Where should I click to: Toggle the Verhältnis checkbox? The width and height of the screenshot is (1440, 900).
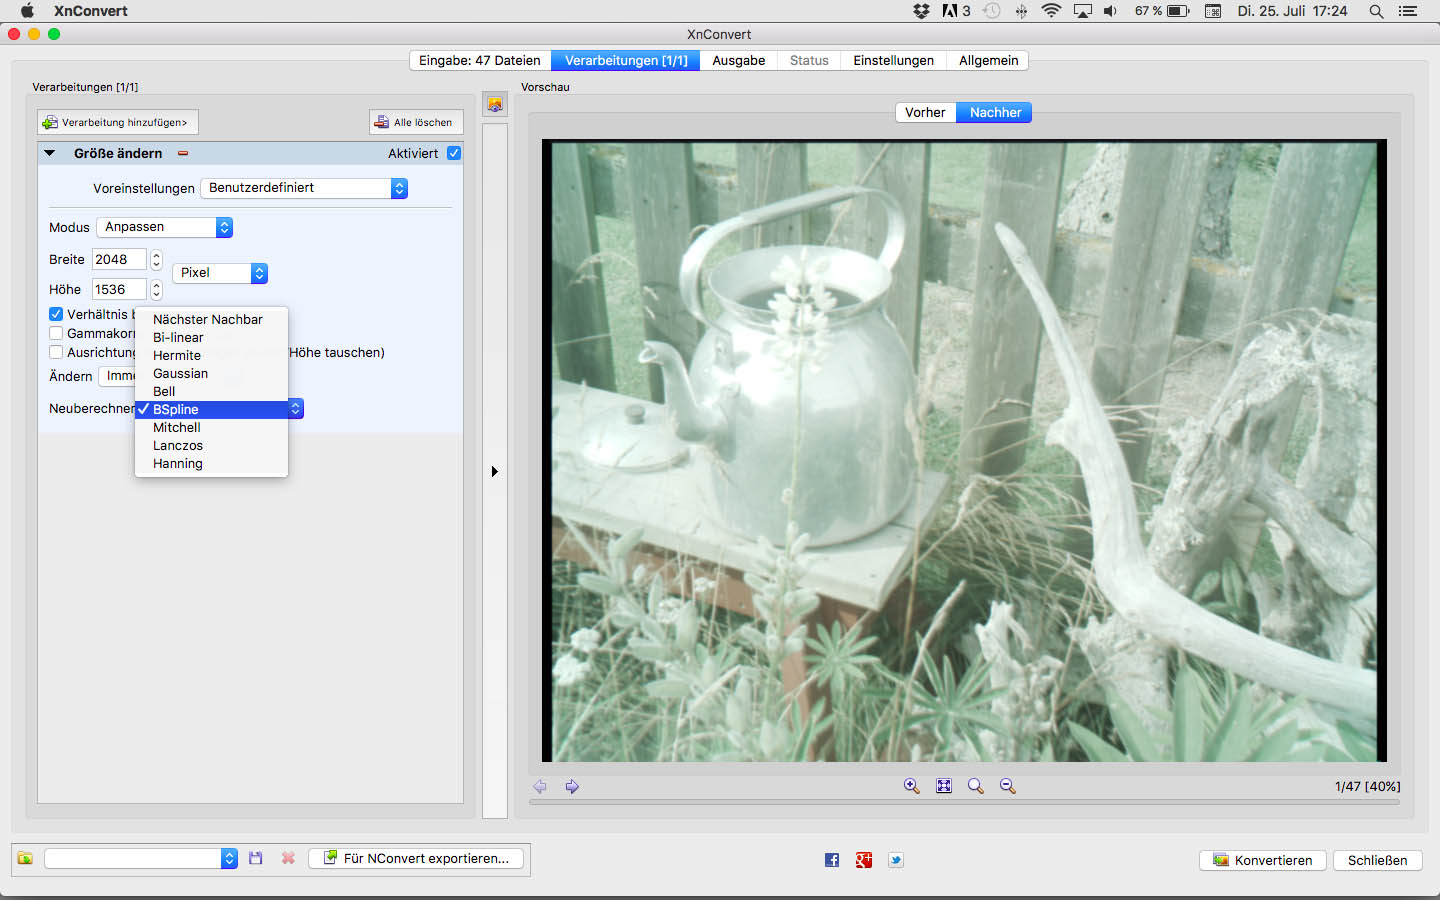click(x=56, y=314)
